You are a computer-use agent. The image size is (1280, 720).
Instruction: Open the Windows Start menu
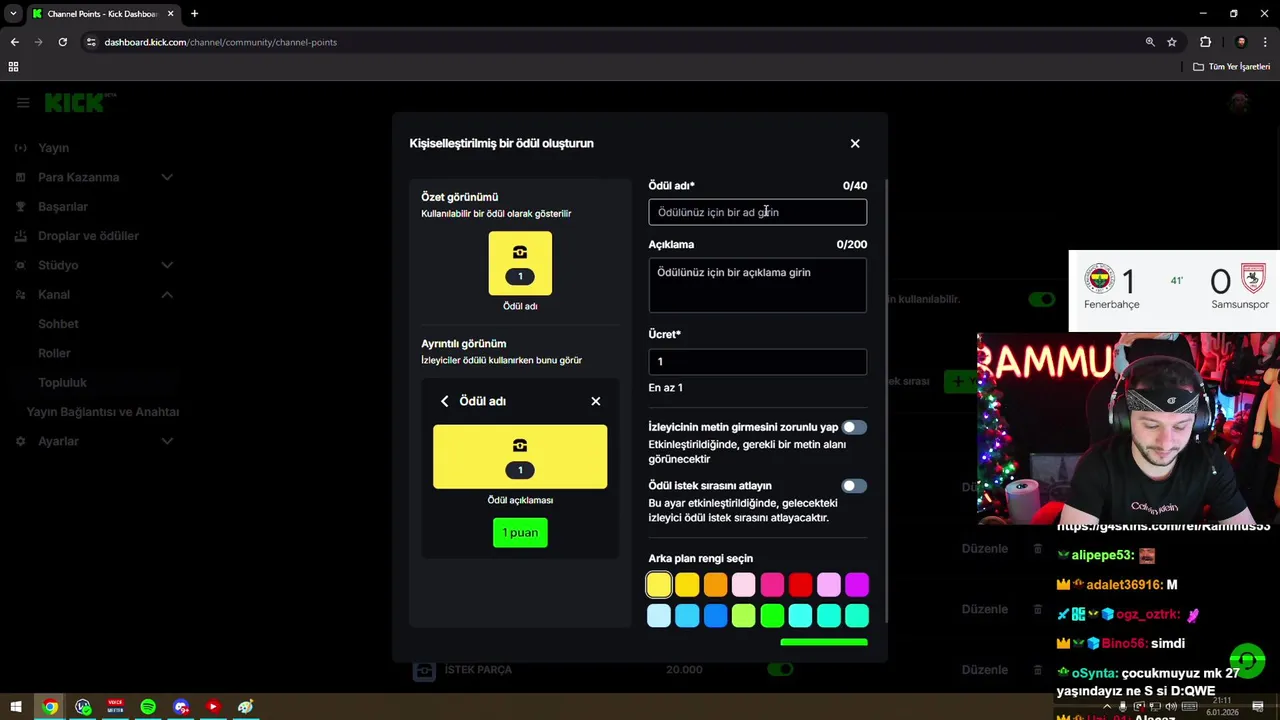pyautogui.click(x=15, y=707)
